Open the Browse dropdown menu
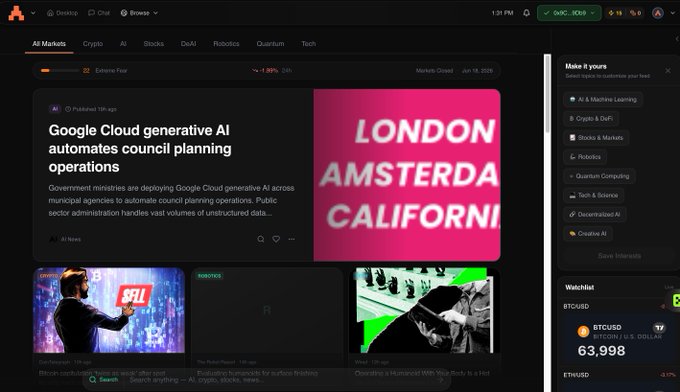The width and height of the screenshot is (680, 392). [139, 13]
